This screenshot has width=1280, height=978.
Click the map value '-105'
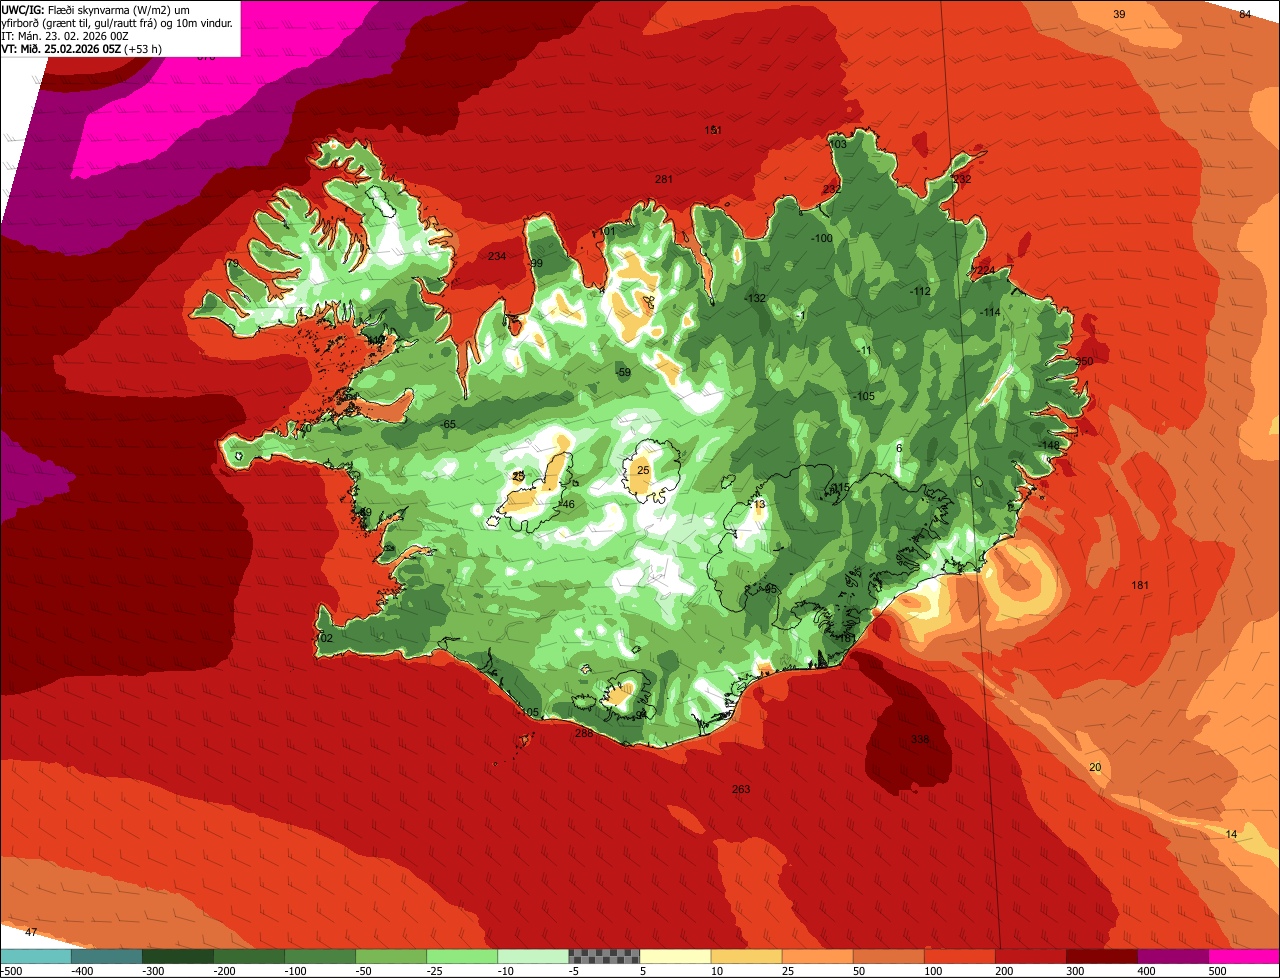click(x=864, y=396)
